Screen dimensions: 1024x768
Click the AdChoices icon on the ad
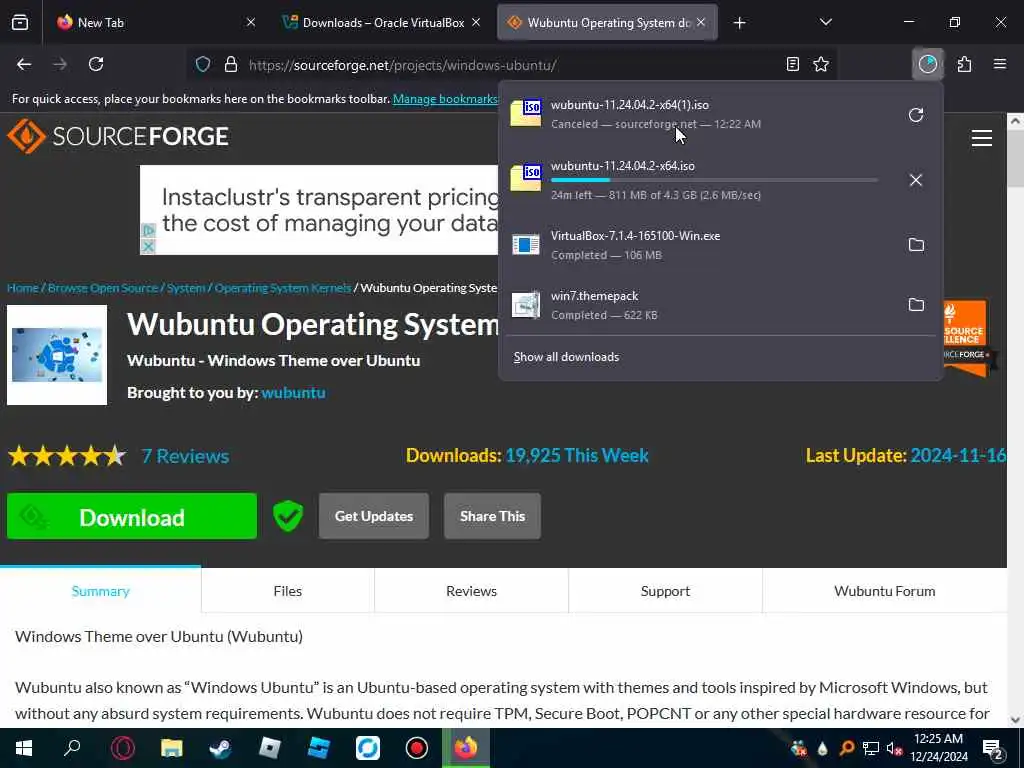point(148,231)
